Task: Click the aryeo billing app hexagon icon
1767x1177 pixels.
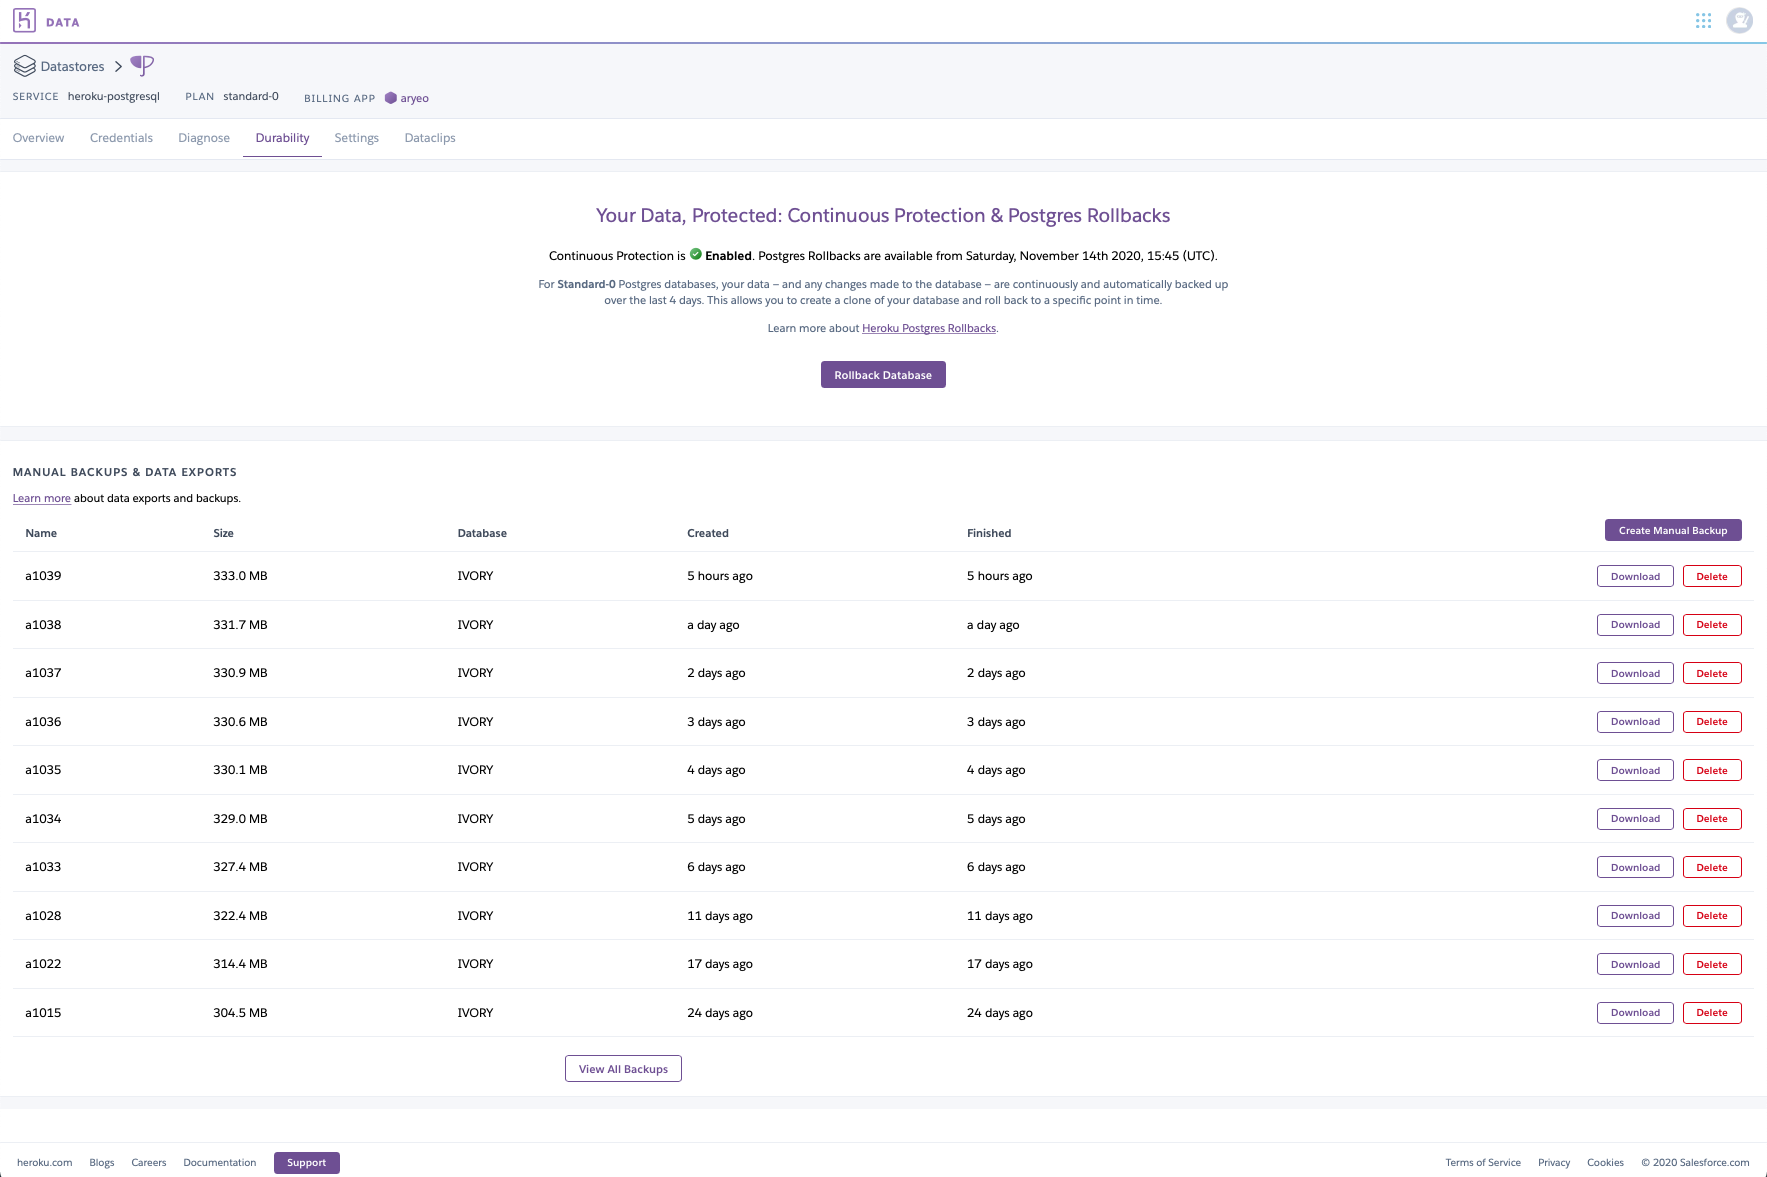Action: point(391,98)
